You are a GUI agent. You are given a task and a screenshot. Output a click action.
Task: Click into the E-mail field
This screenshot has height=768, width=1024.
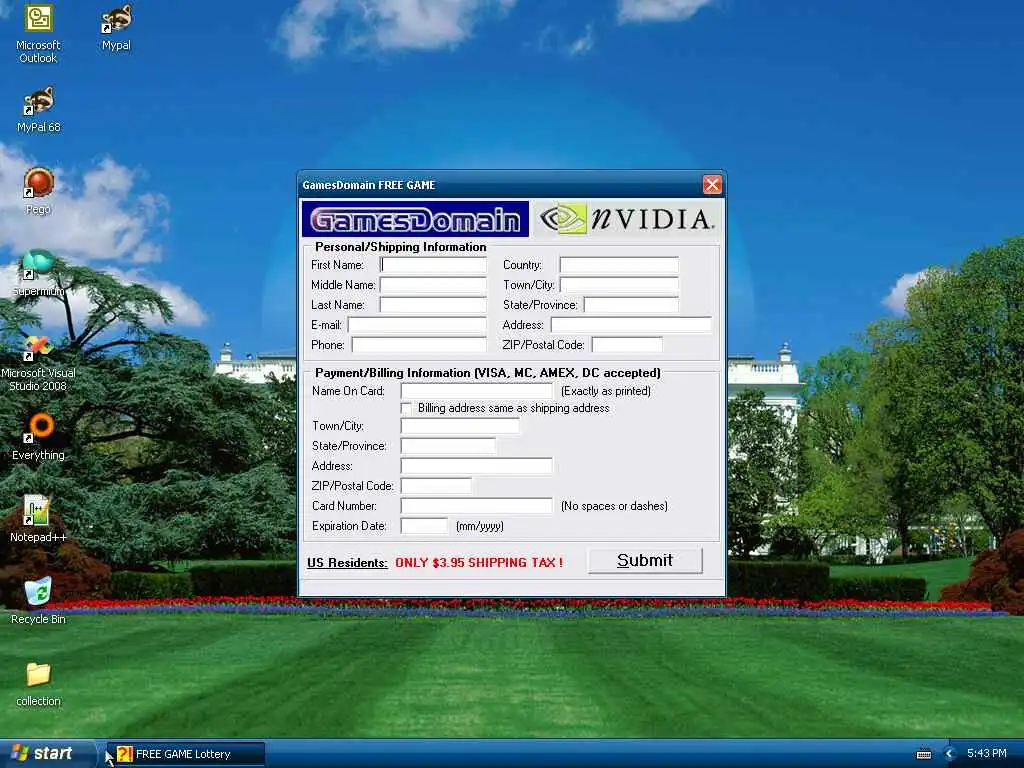click(x=417, y=325)
